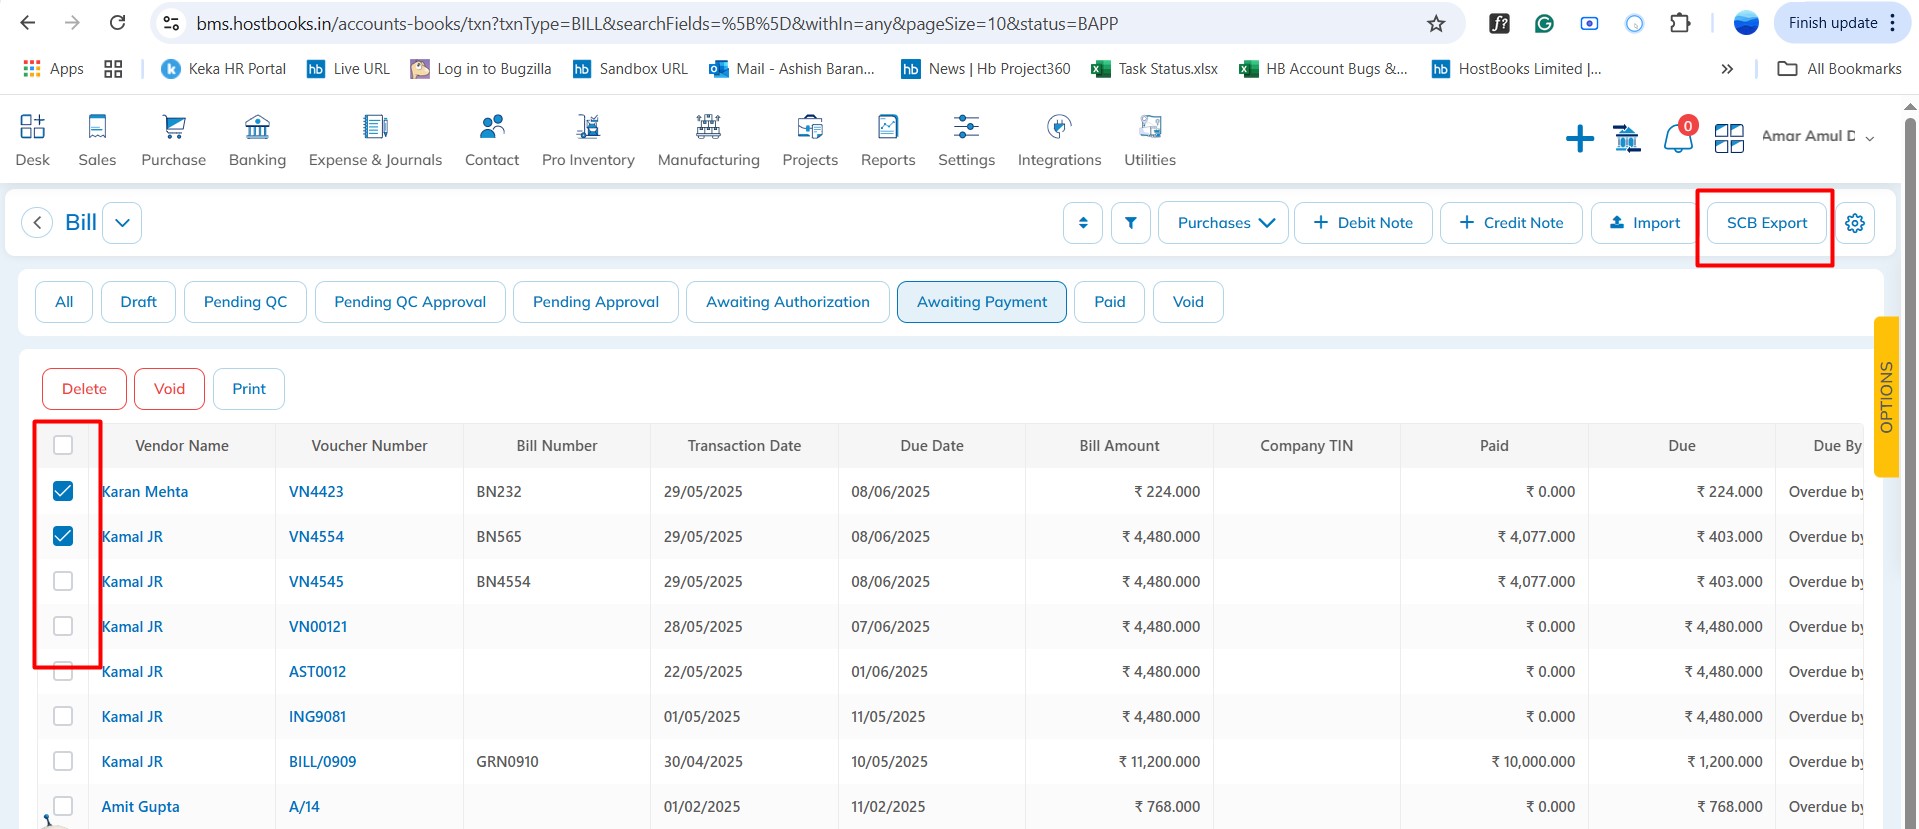Viewport: 1919px width, 829px height.
Task: Open the Contact module icon
Action: (x=492, y=127)
